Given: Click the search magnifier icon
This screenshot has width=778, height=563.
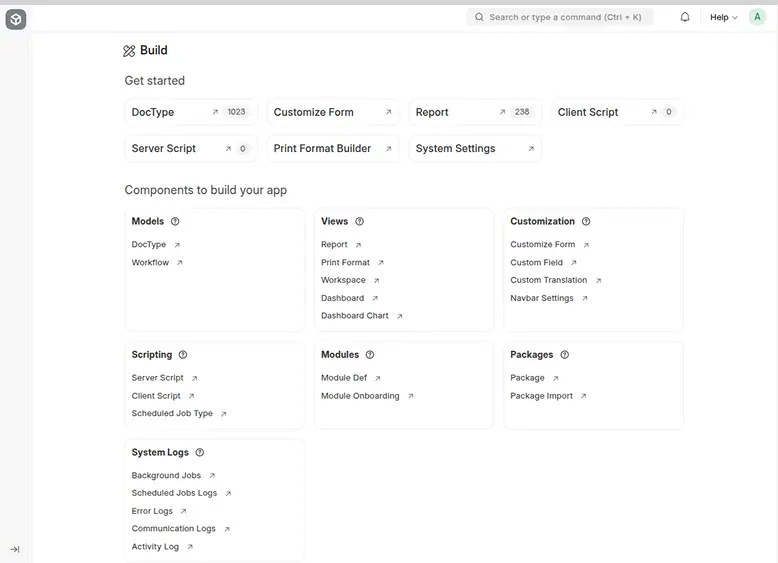Looking at the screenshot, I should pos(479,17).
